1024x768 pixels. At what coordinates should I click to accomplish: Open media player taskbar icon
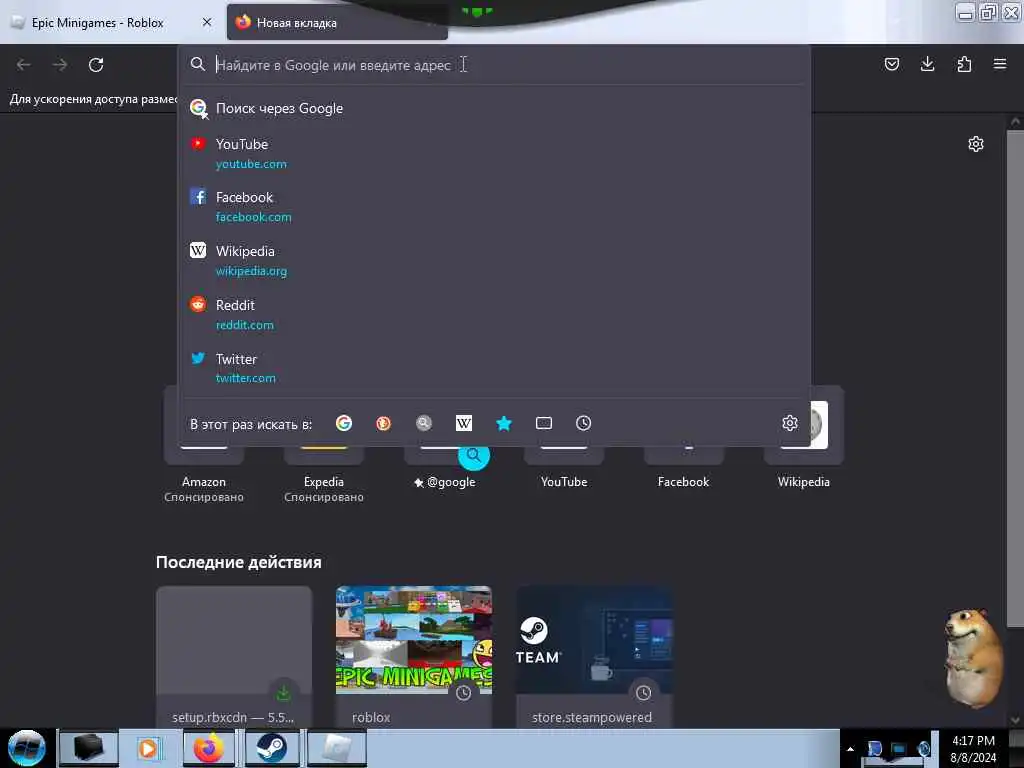148,748
